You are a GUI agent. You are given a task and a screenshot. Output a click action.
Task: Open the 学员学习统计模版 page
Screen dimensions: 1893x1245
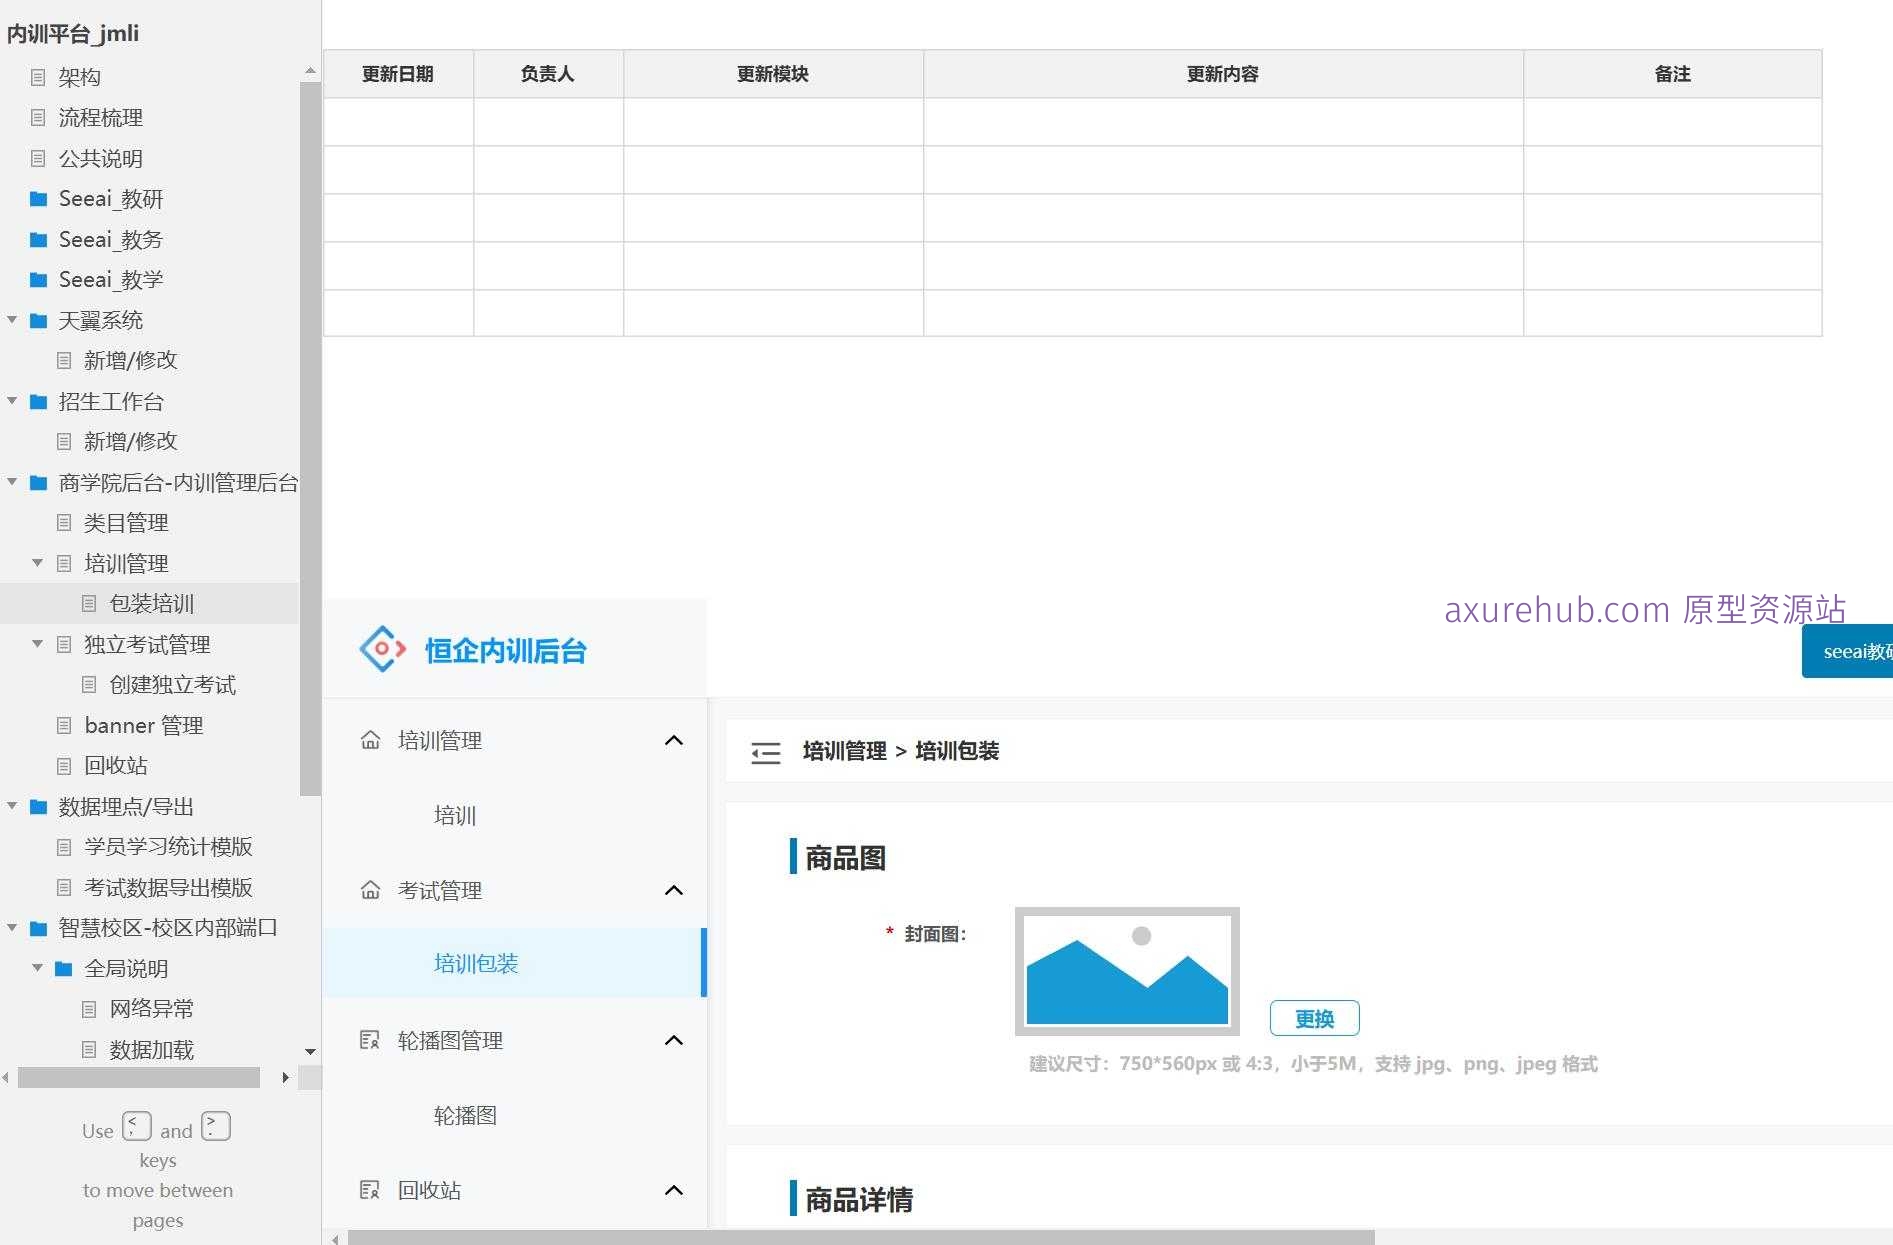(168, 847)
